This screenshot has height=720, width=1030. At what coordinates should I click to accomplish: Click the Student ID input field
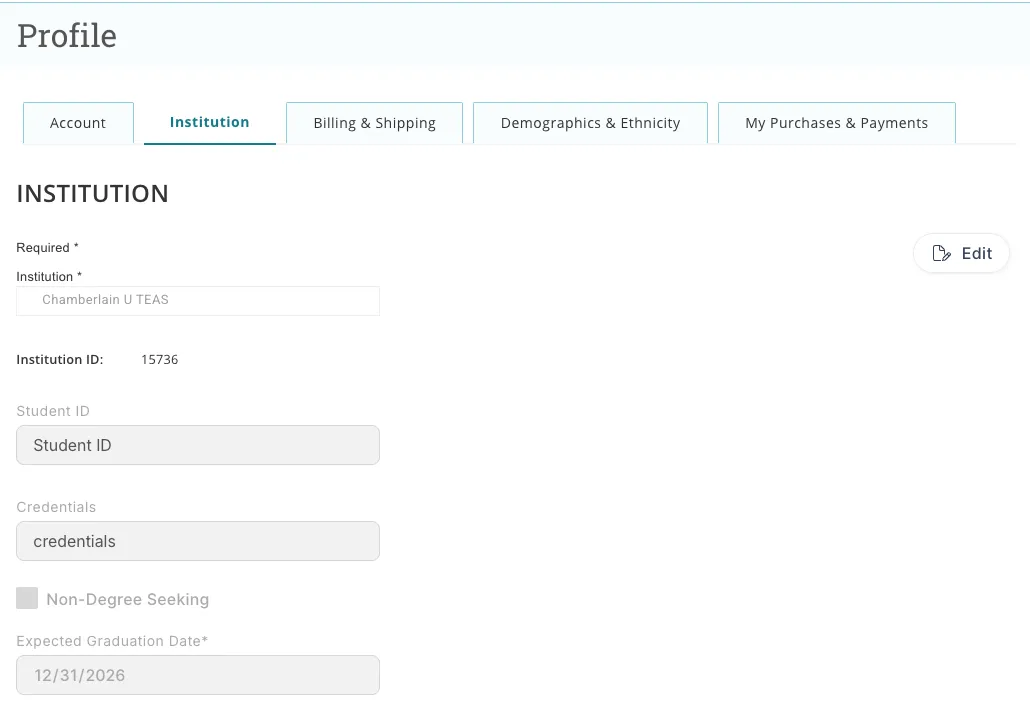[x=198, y=445]
